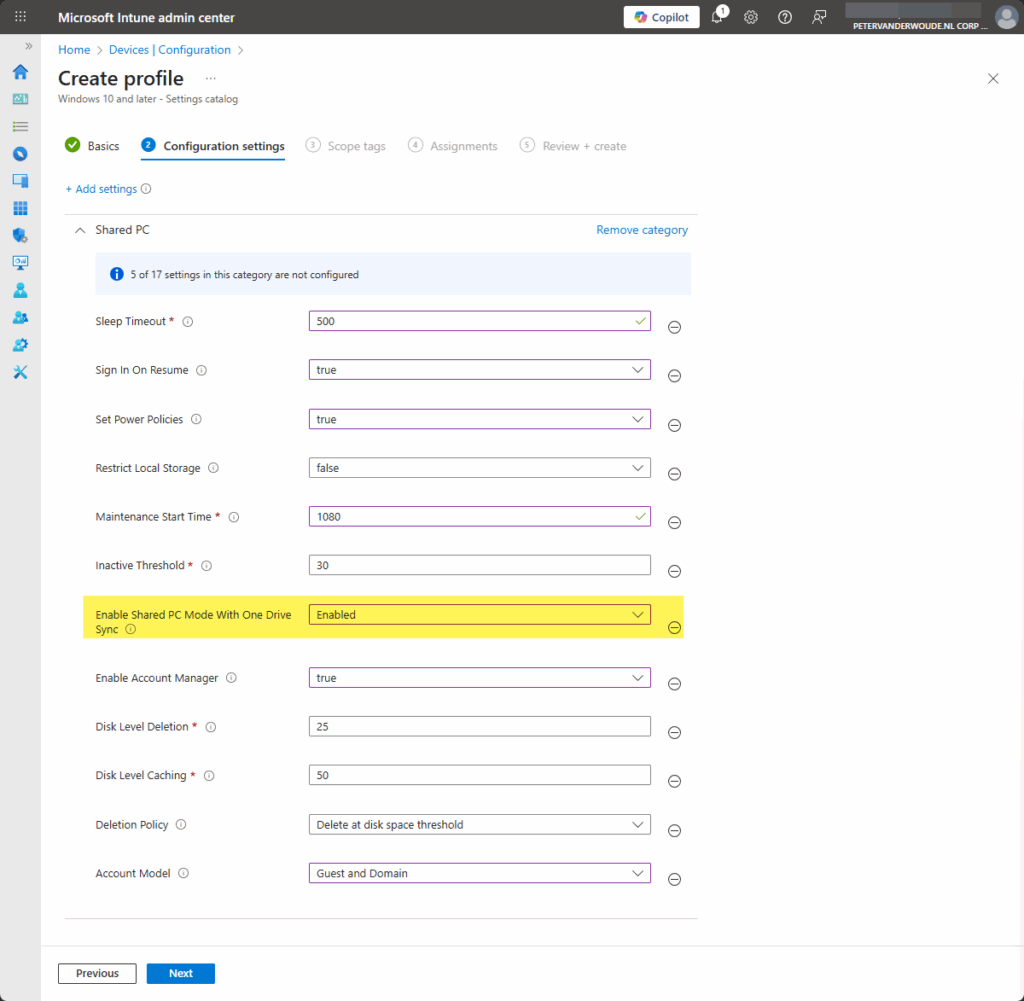Remove the Sleep Timeout setting
The image size is (1024, 1001).
click(x=674, y=327)
